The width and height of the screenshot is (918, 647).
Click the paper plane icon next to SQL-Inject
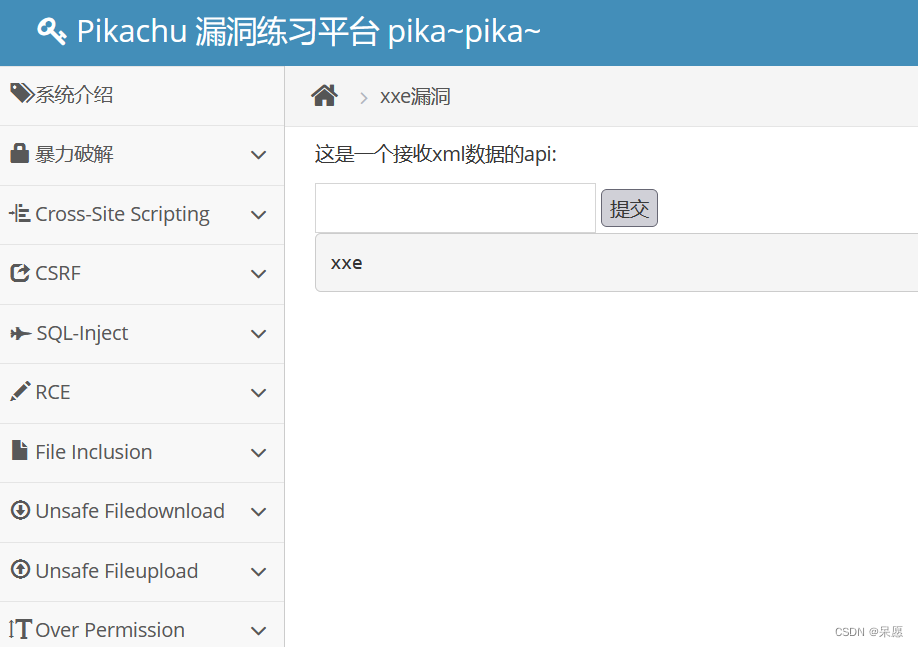click(19, 333)
